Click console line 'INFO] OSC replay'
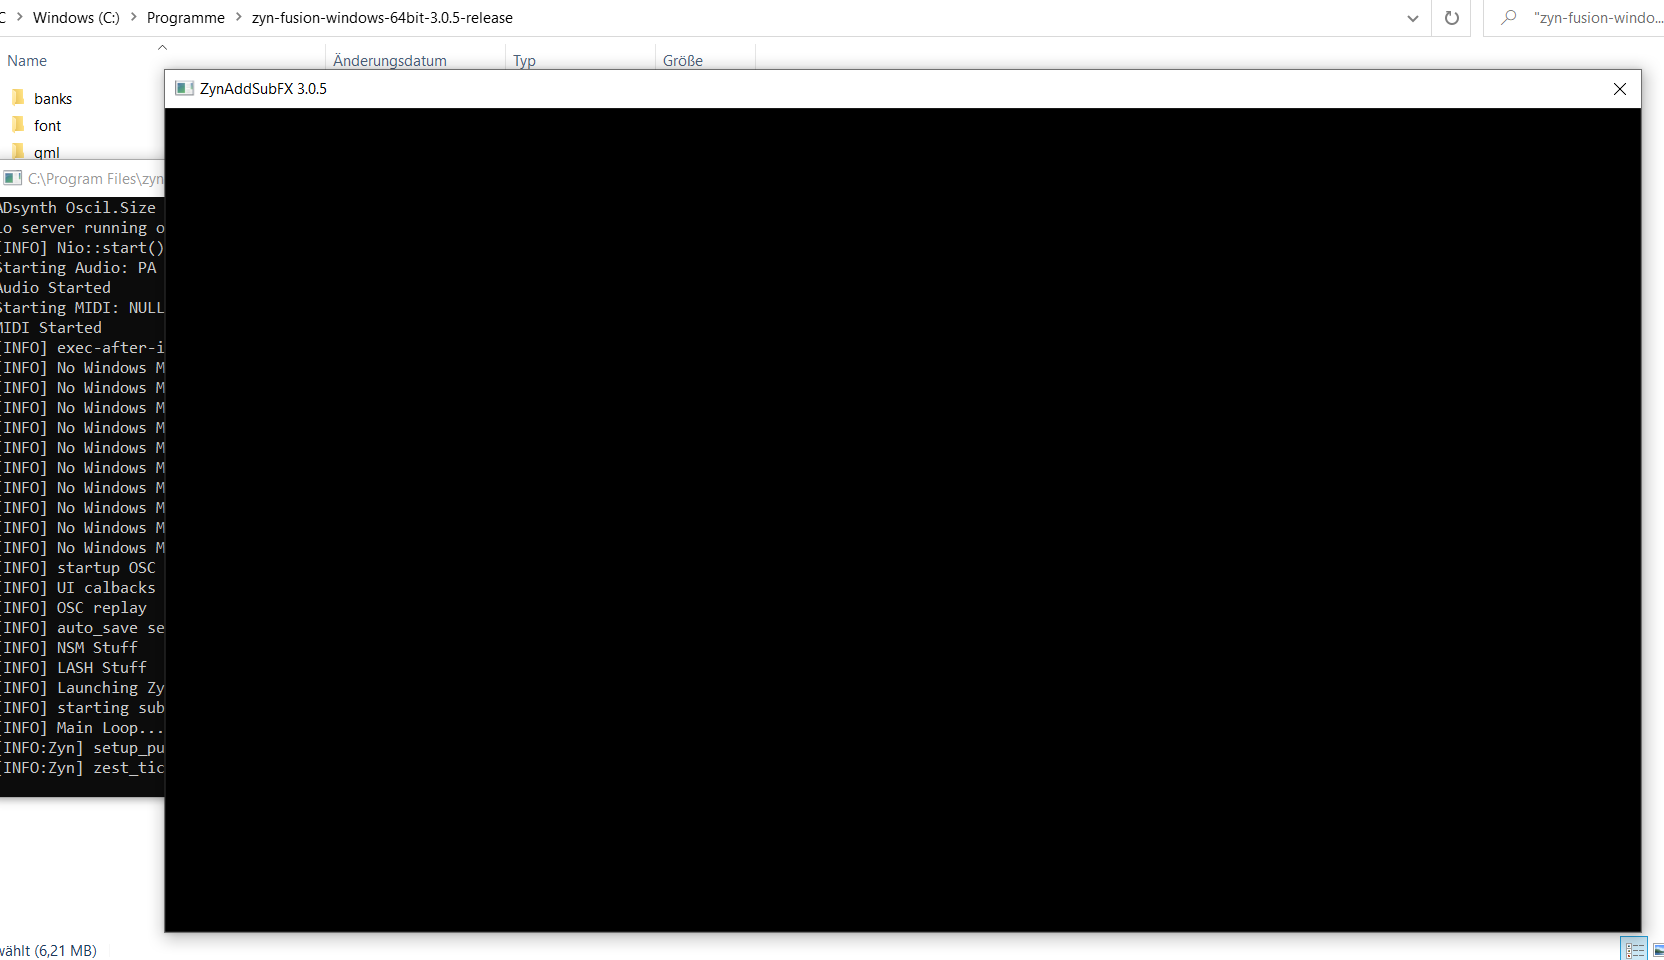 tap(73, 608)
